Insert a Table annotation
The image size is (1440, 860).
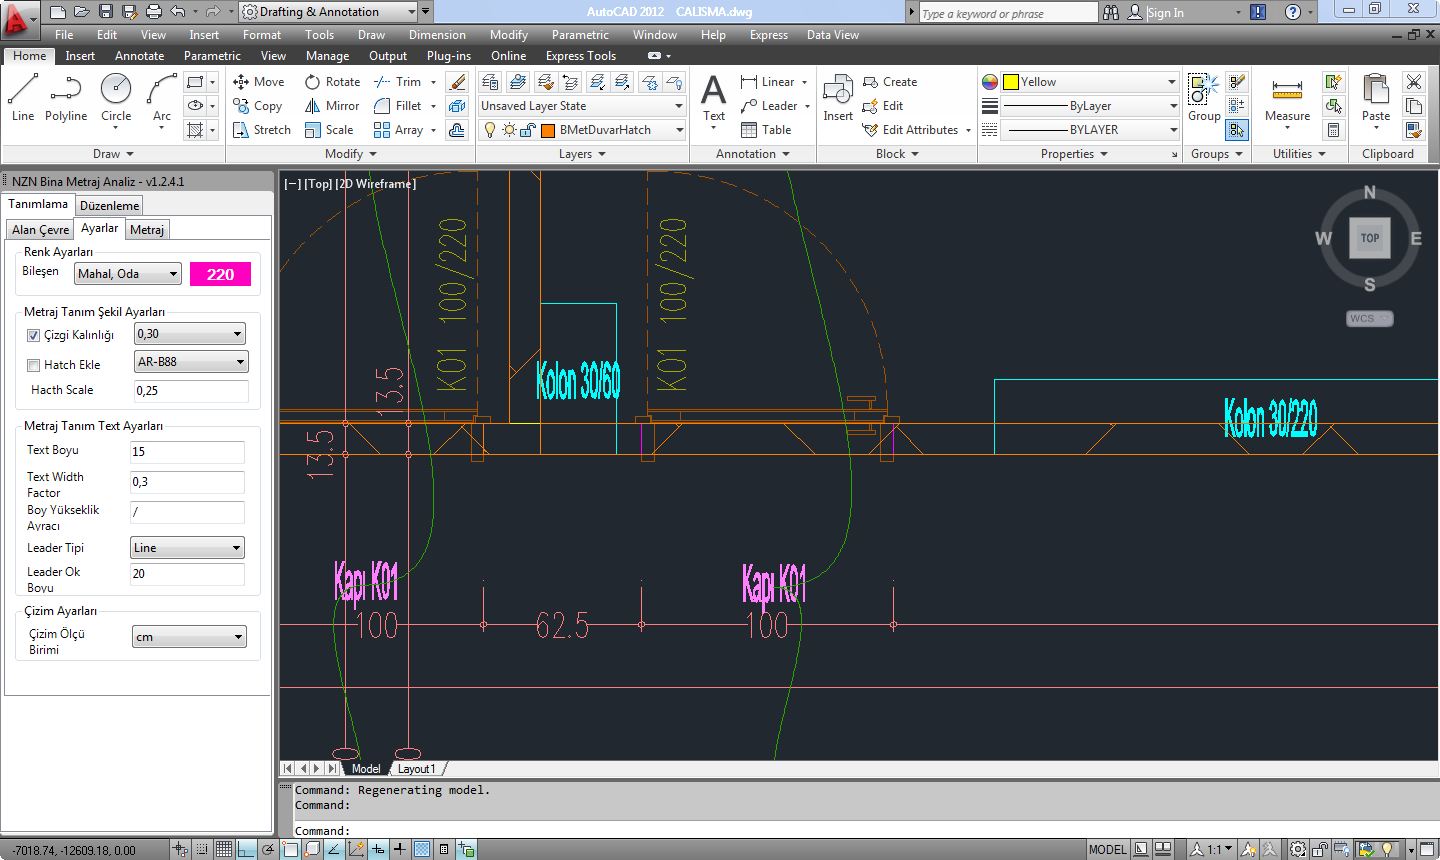tap(766, 130)
